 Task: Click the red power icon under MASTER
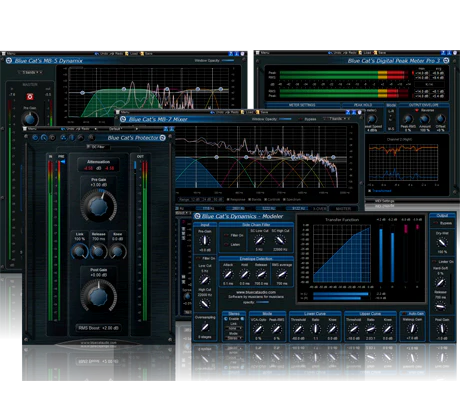(x=30, y=97)
